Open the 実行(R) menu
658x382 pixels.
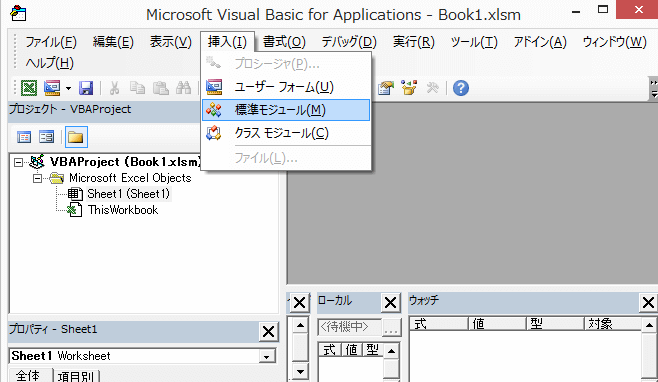(x=413, y=42)
